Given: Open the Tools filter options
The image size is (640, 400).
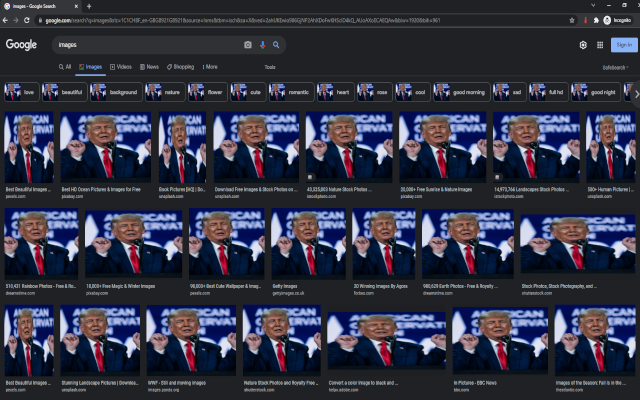Looking at the screenshot, I should coord(270,67).
